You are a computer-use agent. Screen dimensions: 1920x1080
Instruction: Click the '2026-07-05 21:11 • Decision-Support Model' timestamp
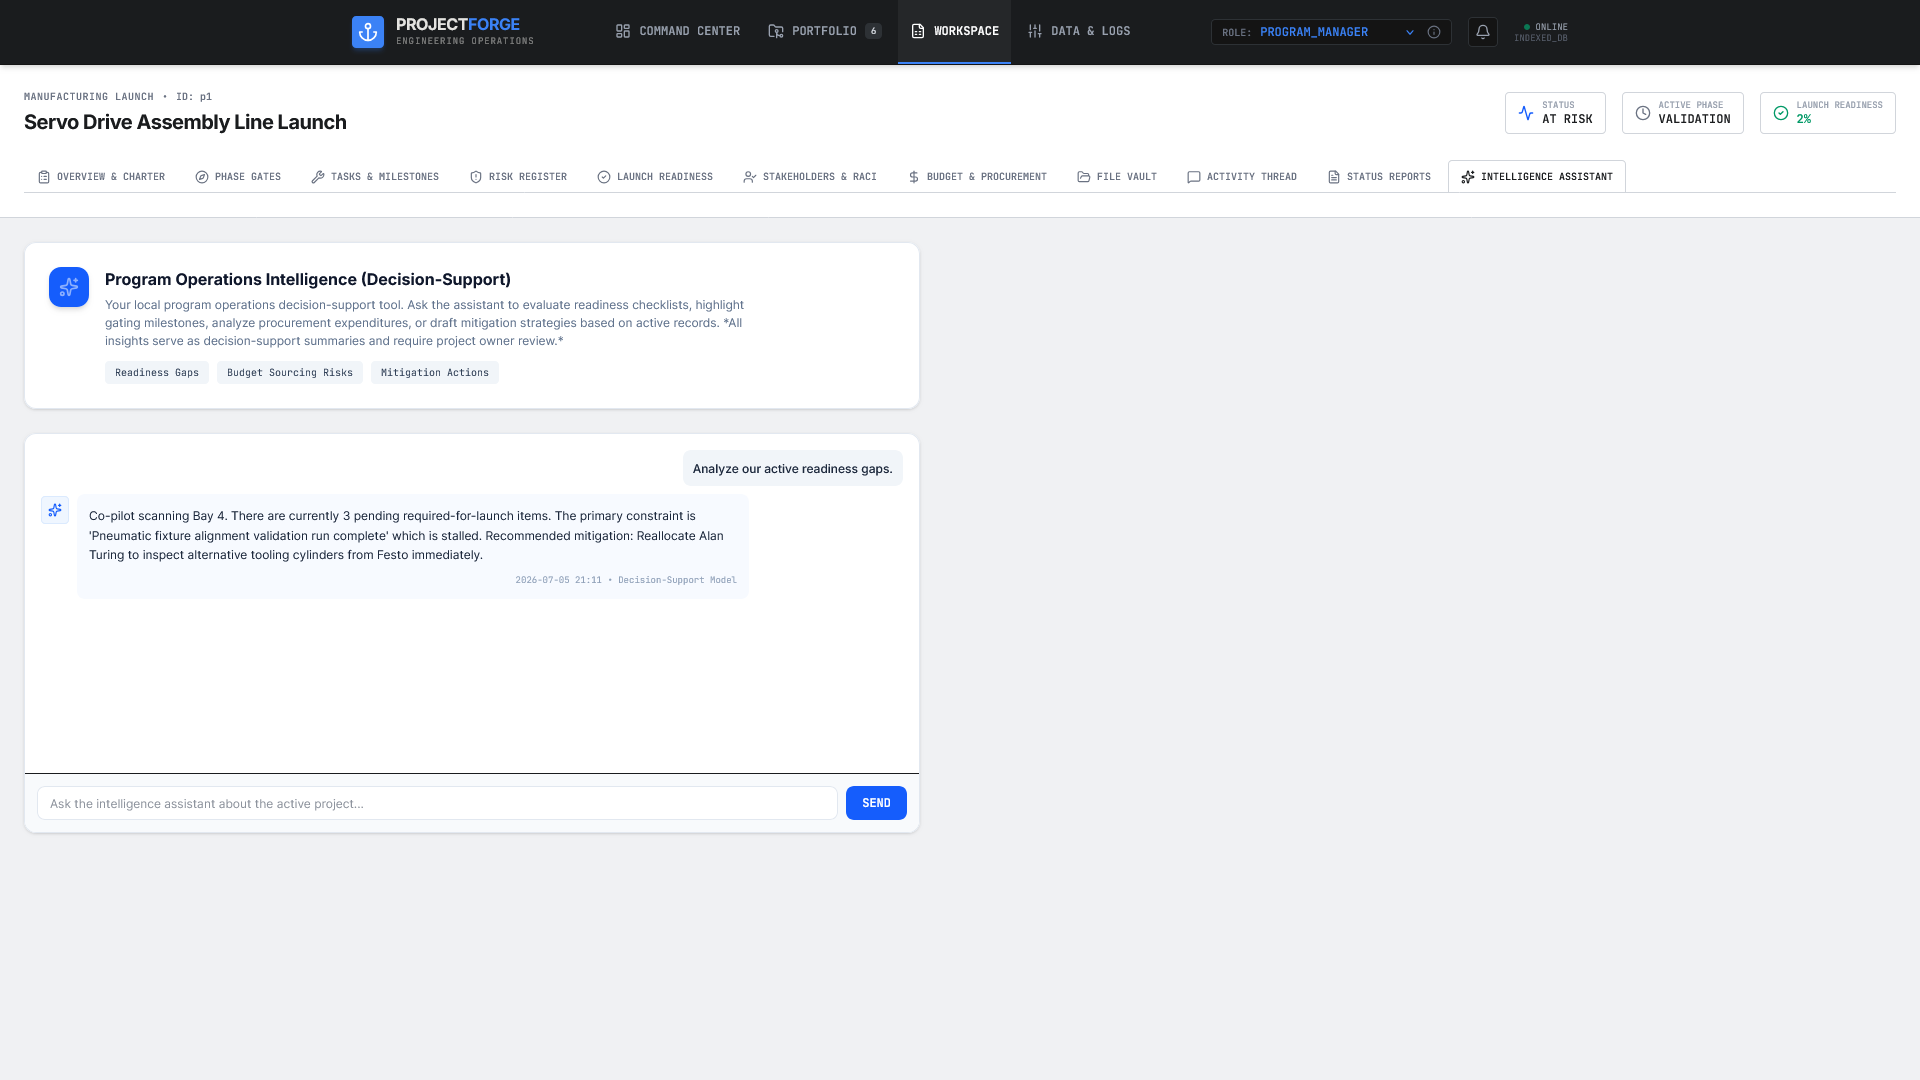coord(626,580)
